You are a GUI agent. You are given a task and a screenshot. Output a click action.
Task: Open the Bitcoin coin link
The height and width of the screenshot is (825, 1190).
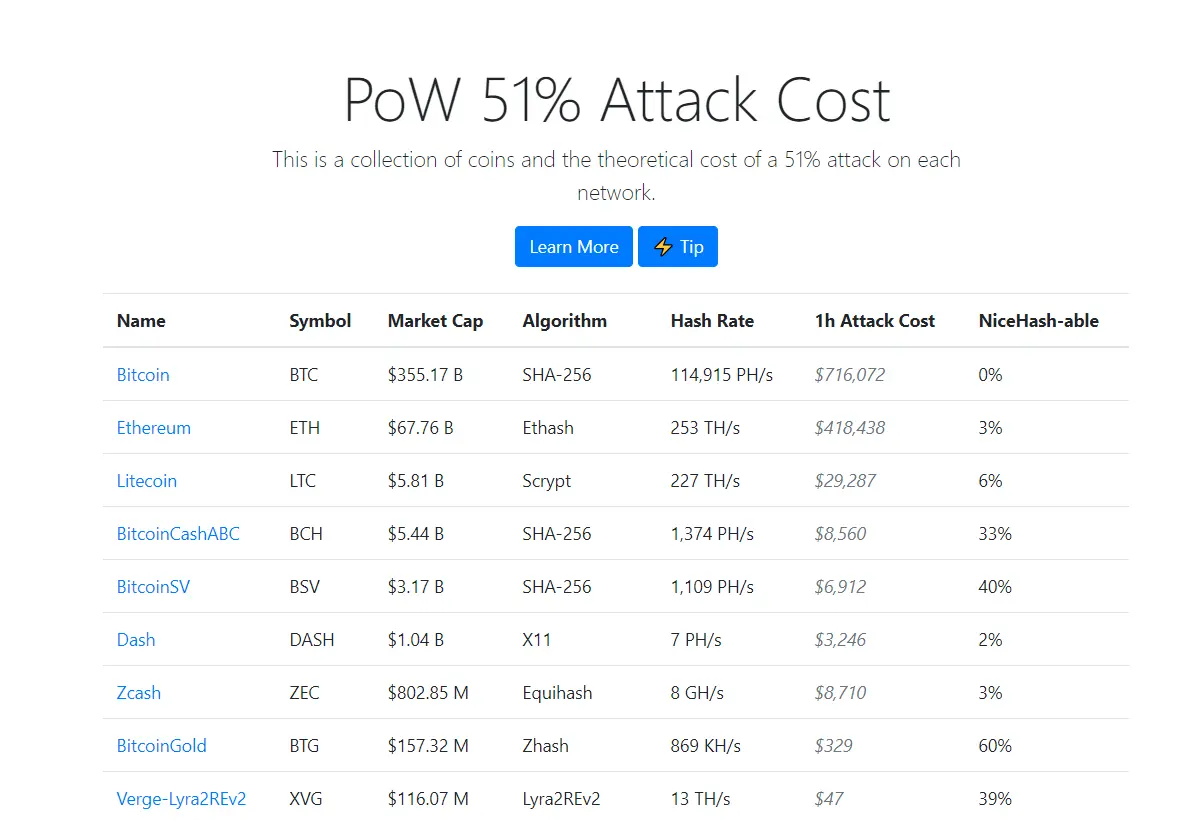tap(143, 375)
